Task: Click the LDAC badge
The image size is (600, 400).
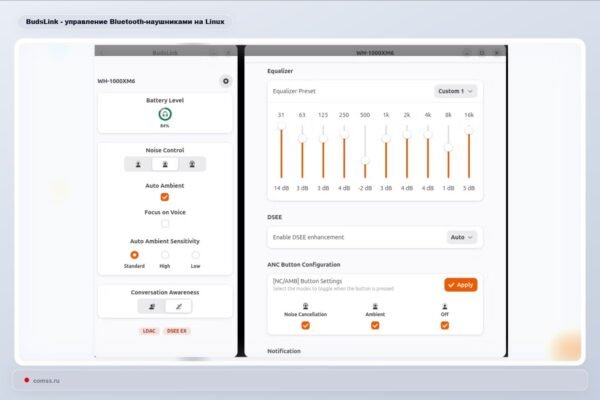Action: pos(149,331)
